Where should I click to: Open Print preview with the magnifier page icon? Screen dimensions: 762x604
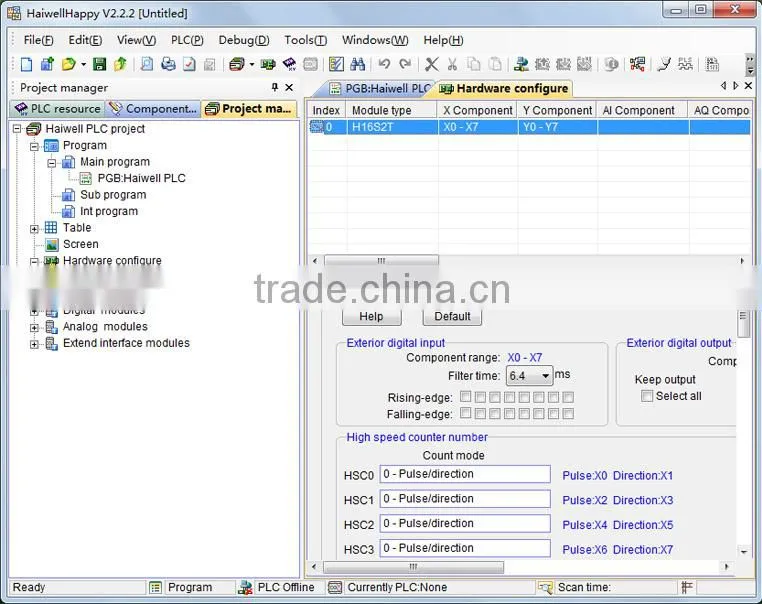[x=146, y=64]
